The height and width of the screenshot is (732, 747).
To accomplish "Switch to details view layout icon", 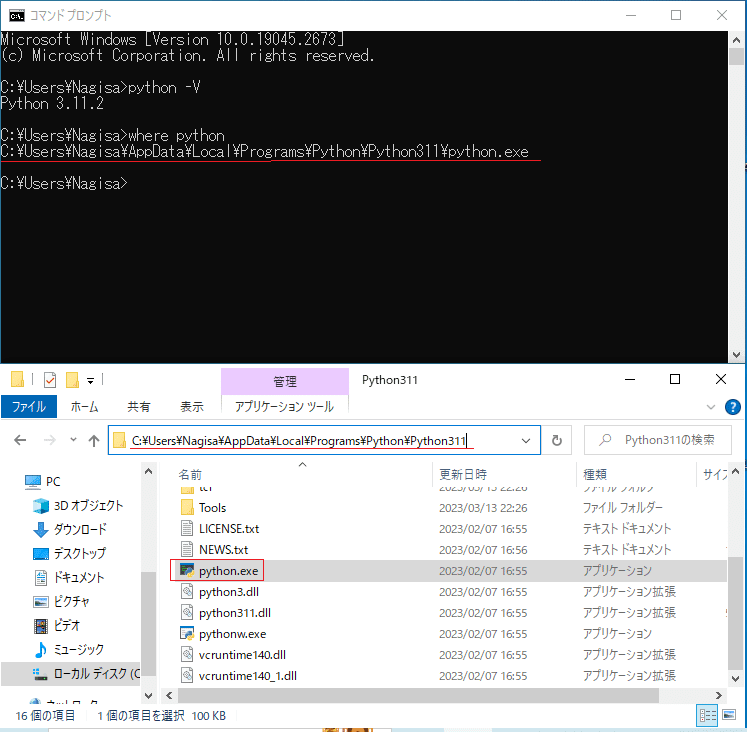I will coord(707,715).
